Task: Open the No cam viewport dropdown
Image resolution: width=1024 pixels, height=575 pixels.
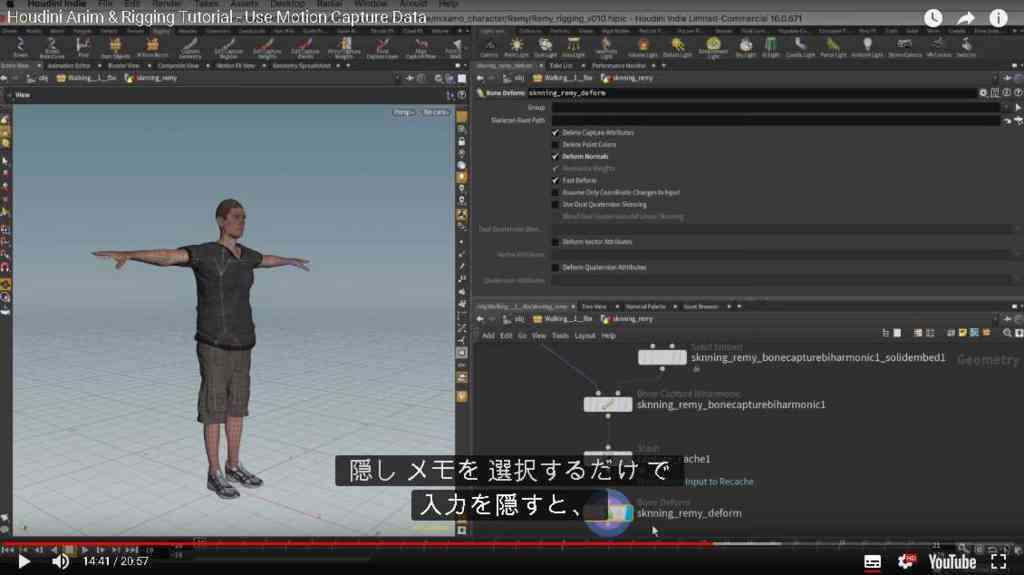Action: coord(435,112)
